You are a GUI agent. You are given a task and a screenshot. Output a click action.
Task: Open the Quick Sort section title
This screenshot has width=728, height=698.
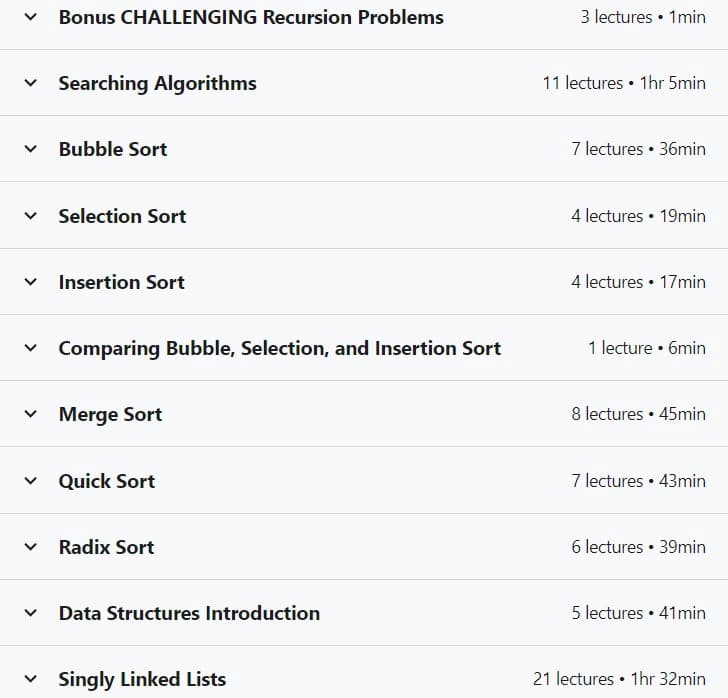(107, 481)
